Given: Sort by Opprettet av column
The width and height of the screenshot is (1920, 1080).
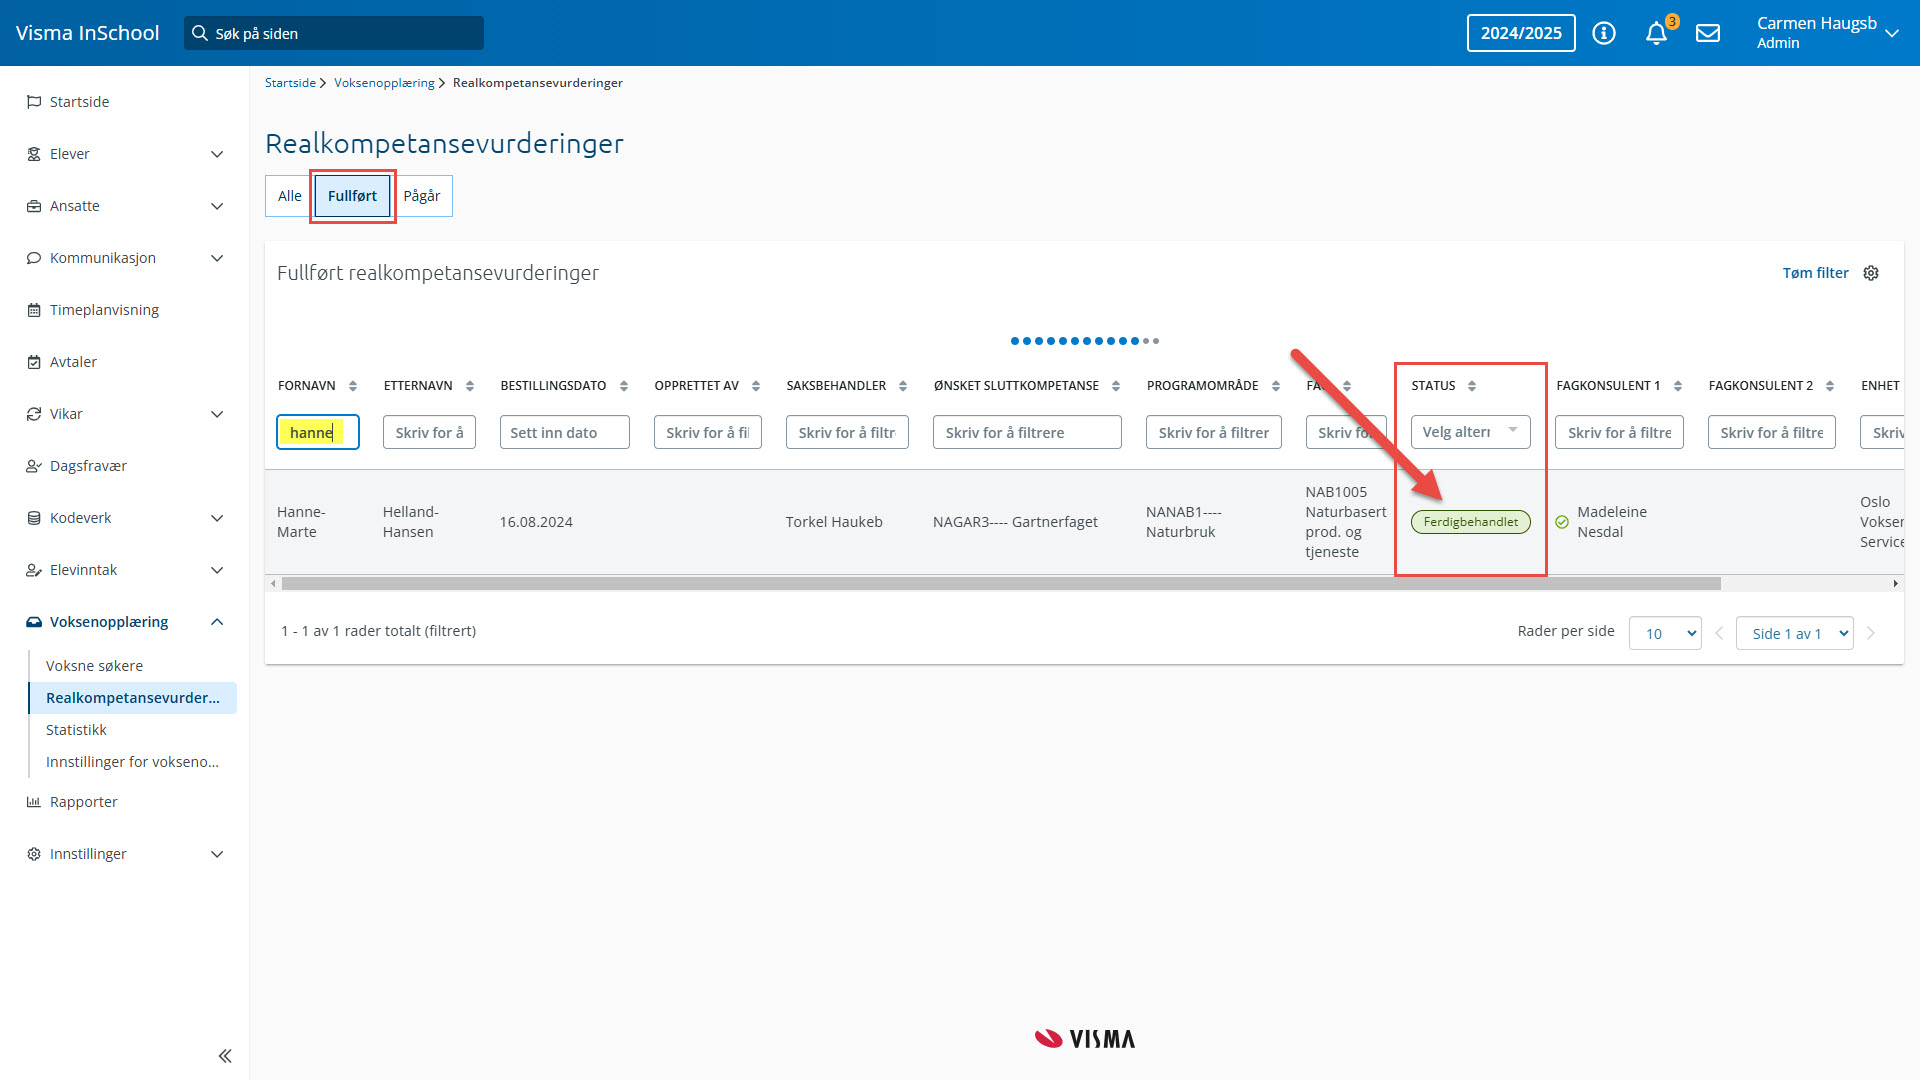Looking at the screenshot, I should [756, 386].
